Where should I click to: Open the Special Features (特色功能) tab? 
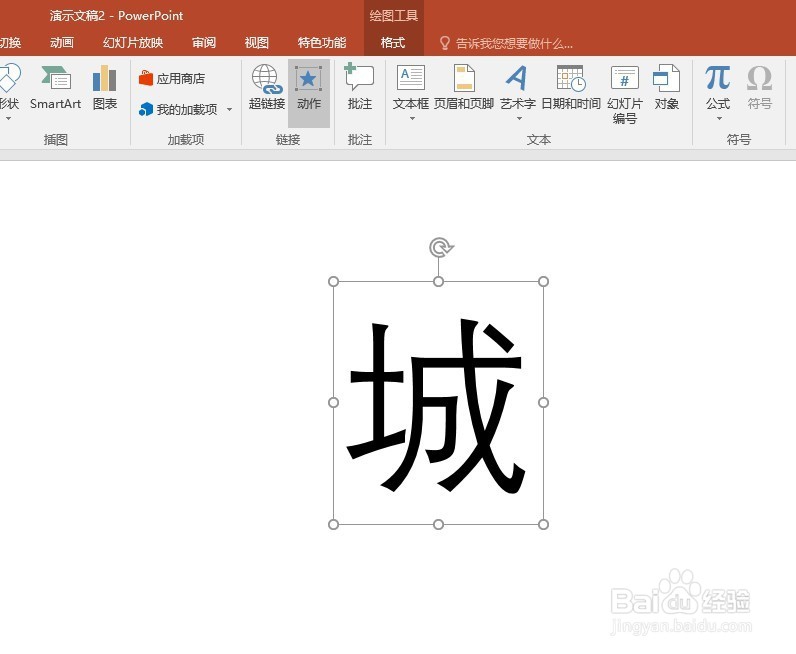[322, 43]
